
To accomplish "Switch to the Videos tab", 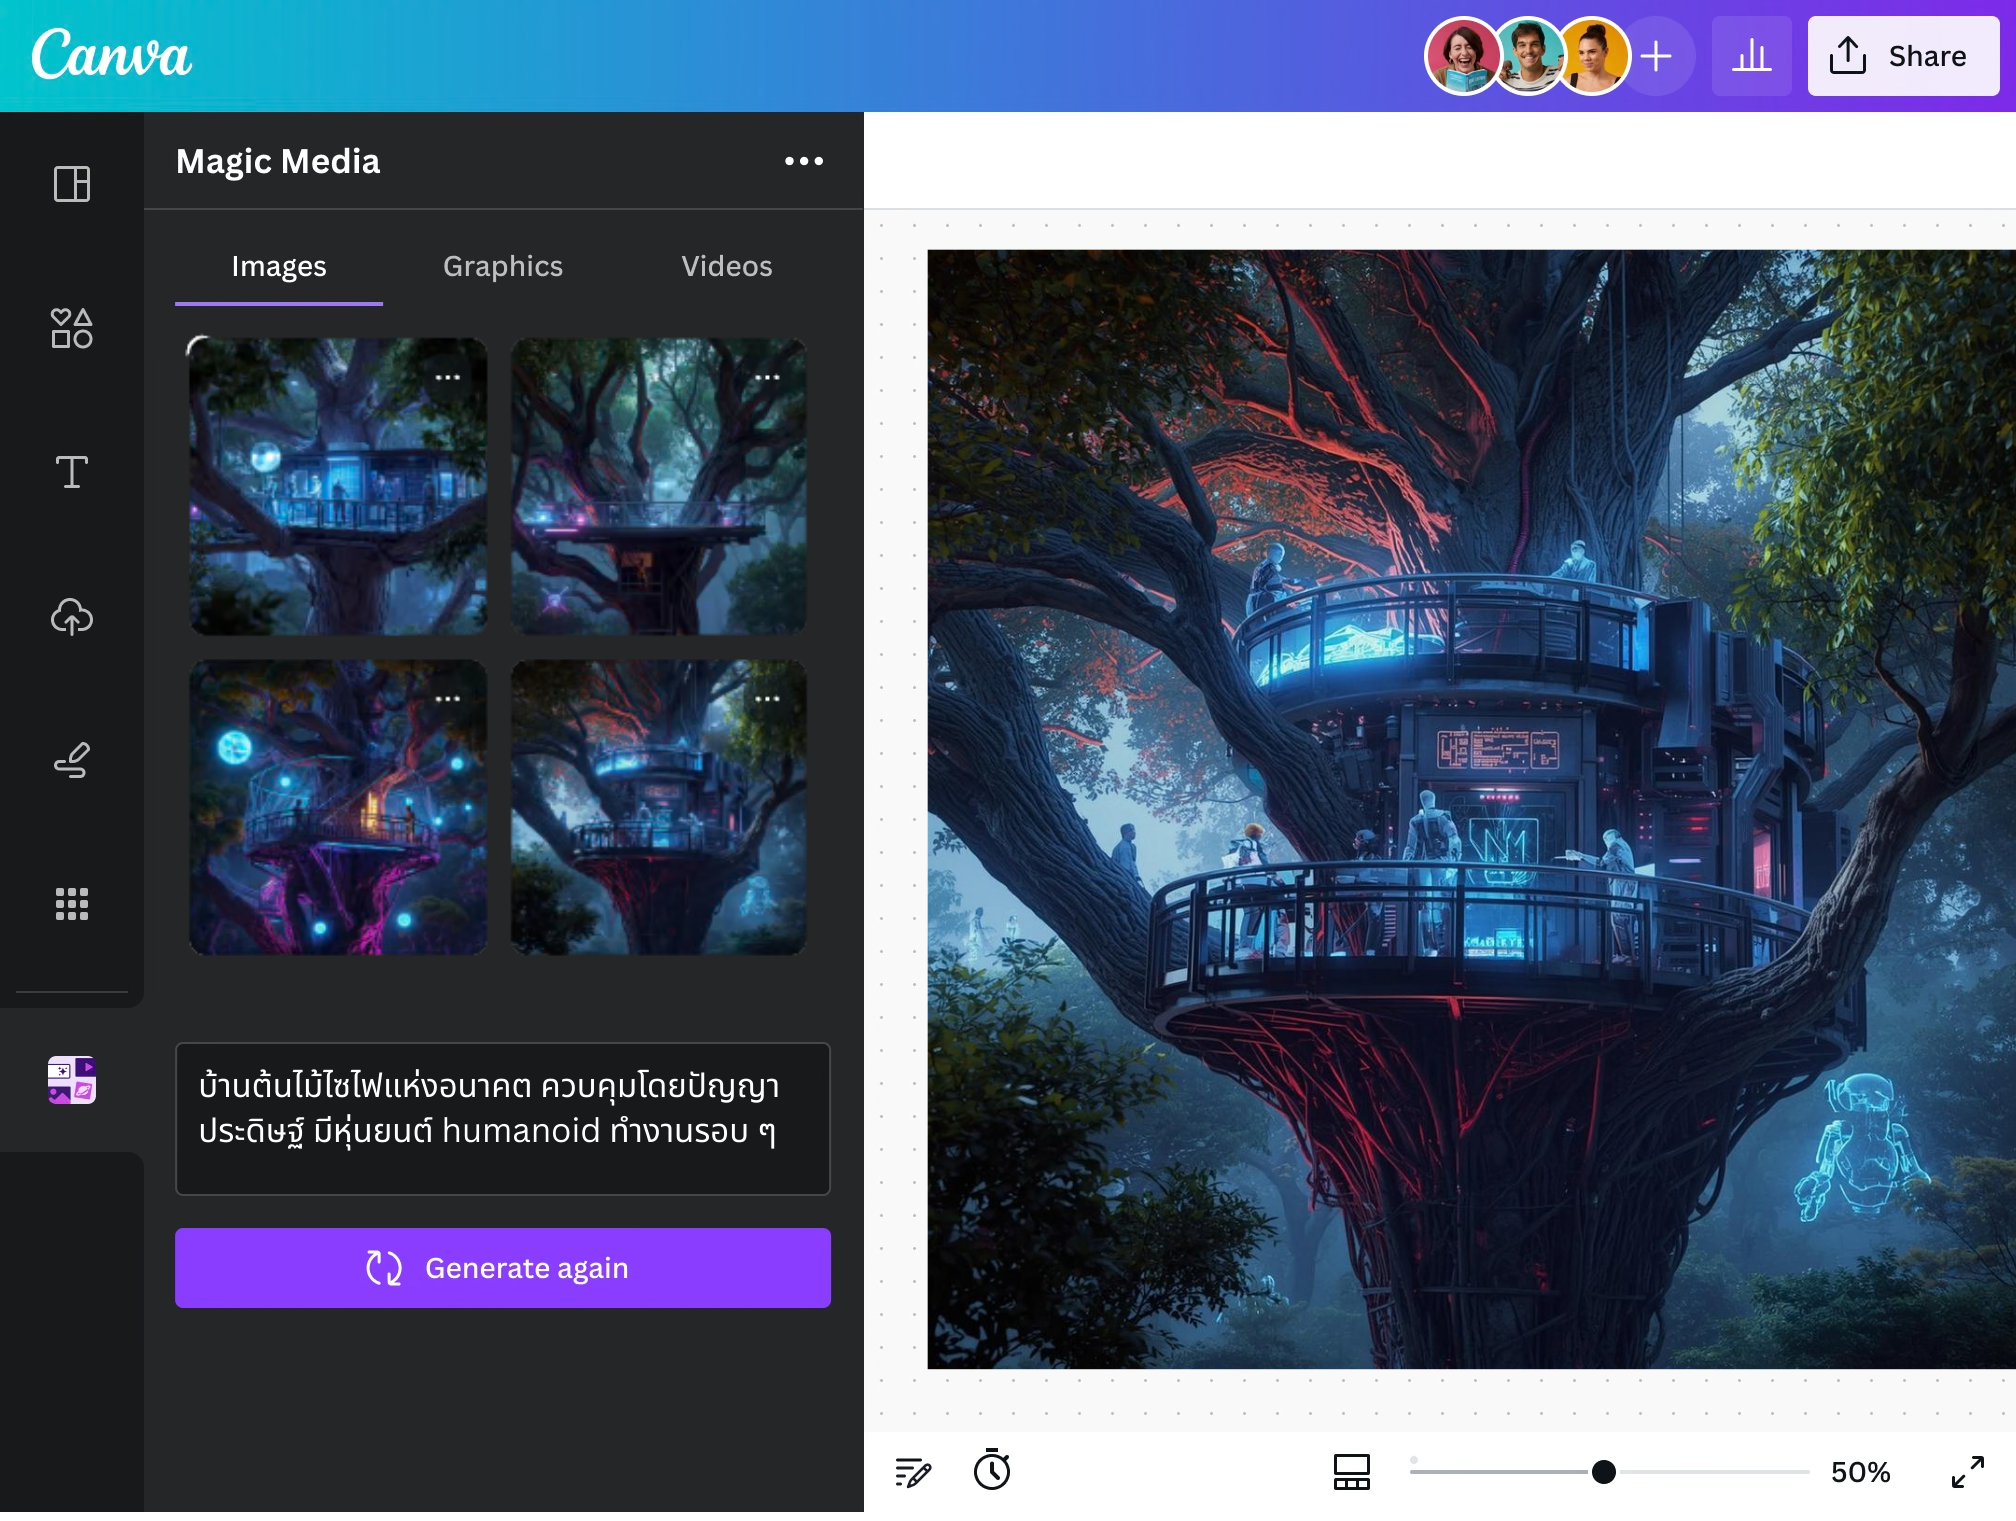I will coord(727,267).
